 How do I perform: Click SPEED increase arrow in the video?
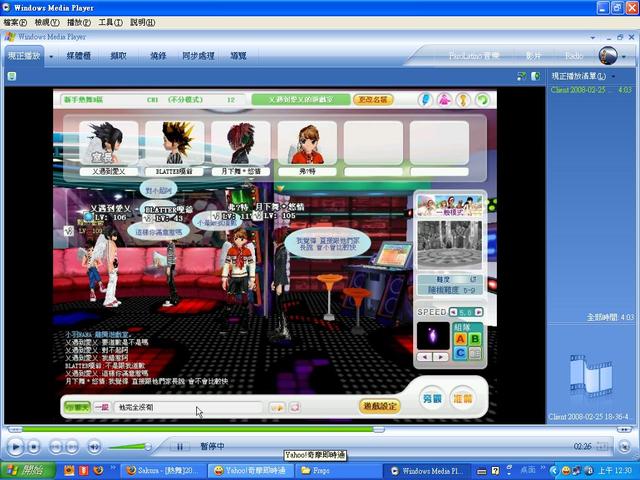pyautogui.click(x=479, y=312)
